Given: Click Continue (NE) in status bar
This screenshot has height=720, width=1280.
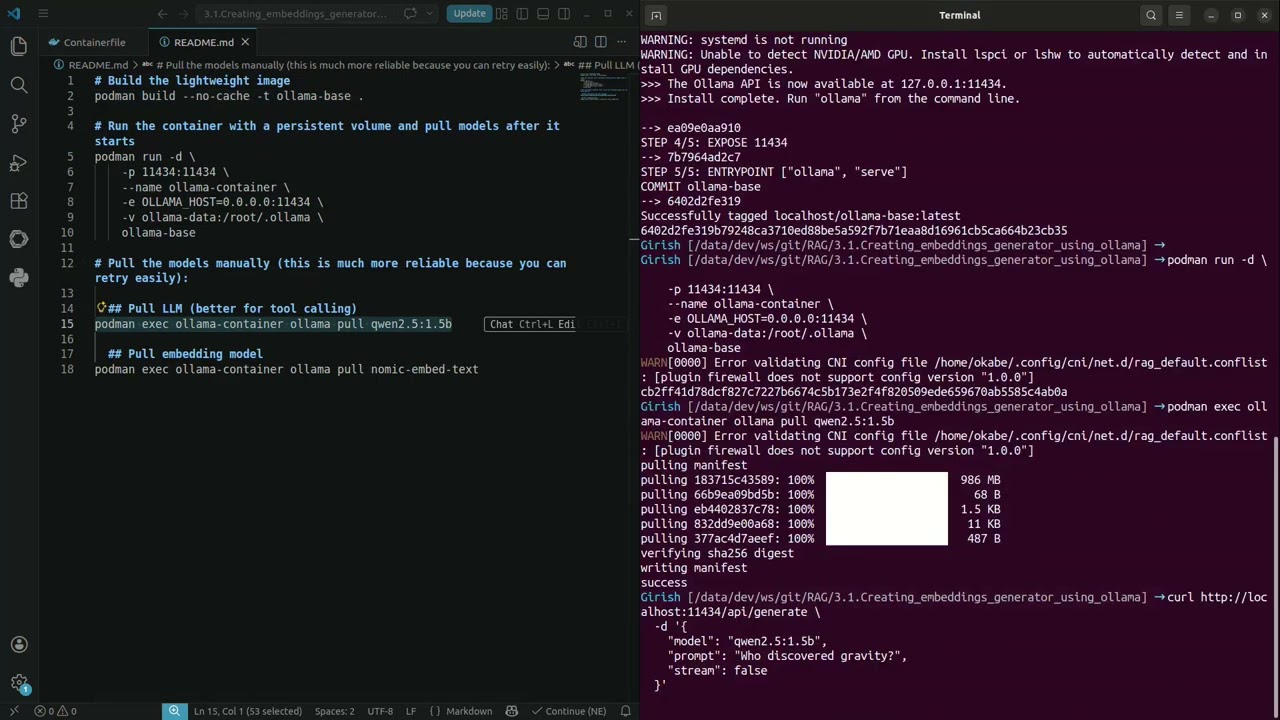Looking at the screenshot, I should pyautogui.click(x=568, y=711).
